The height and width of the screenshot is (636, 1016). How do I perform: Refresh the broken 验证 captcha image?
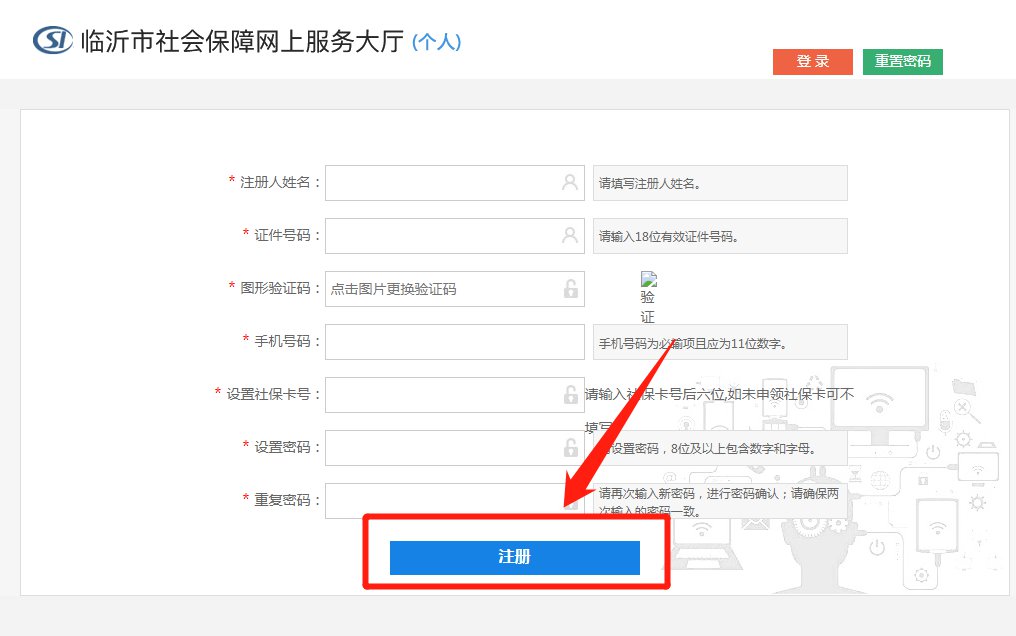pos(648,297)
